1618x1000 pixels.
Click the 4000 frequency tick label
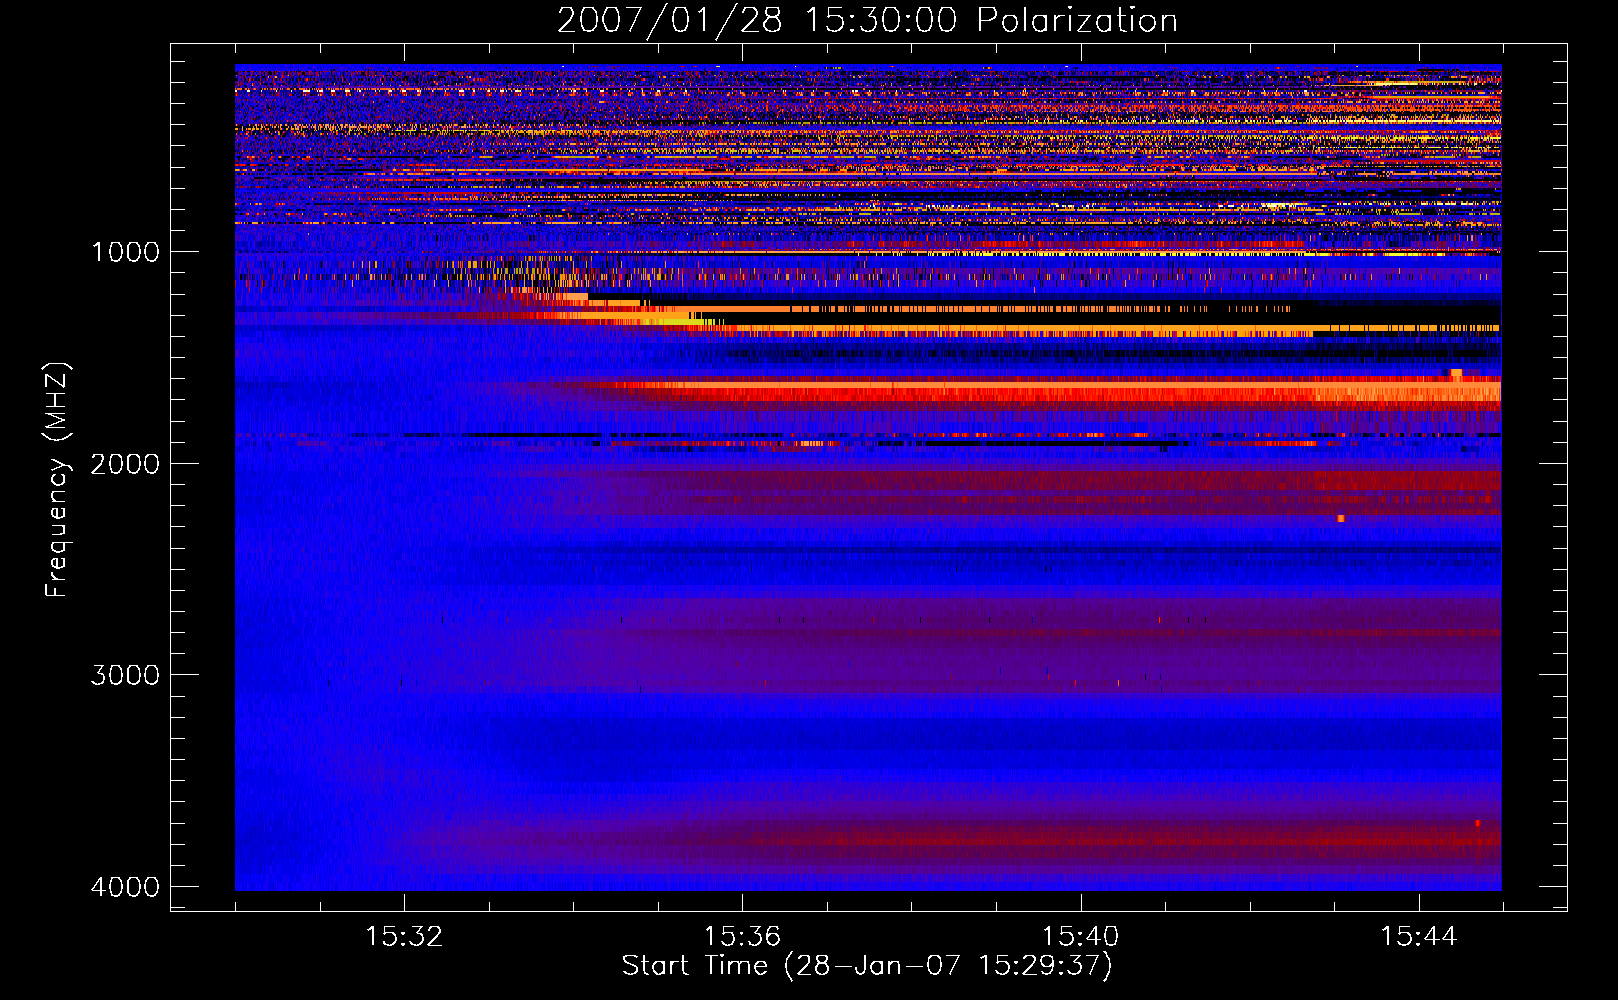(x=125, y=887)
